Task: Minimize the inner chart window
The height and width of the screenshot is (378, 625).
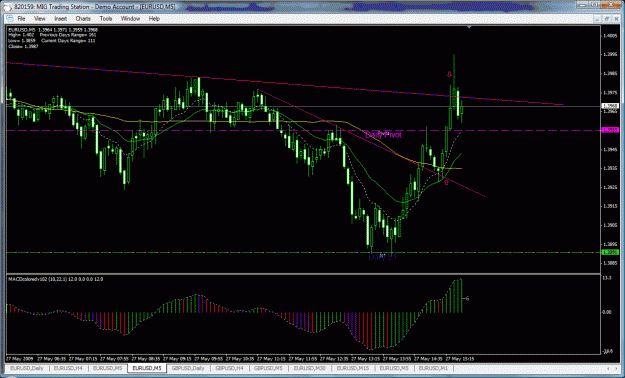Action: pos(597,19)
